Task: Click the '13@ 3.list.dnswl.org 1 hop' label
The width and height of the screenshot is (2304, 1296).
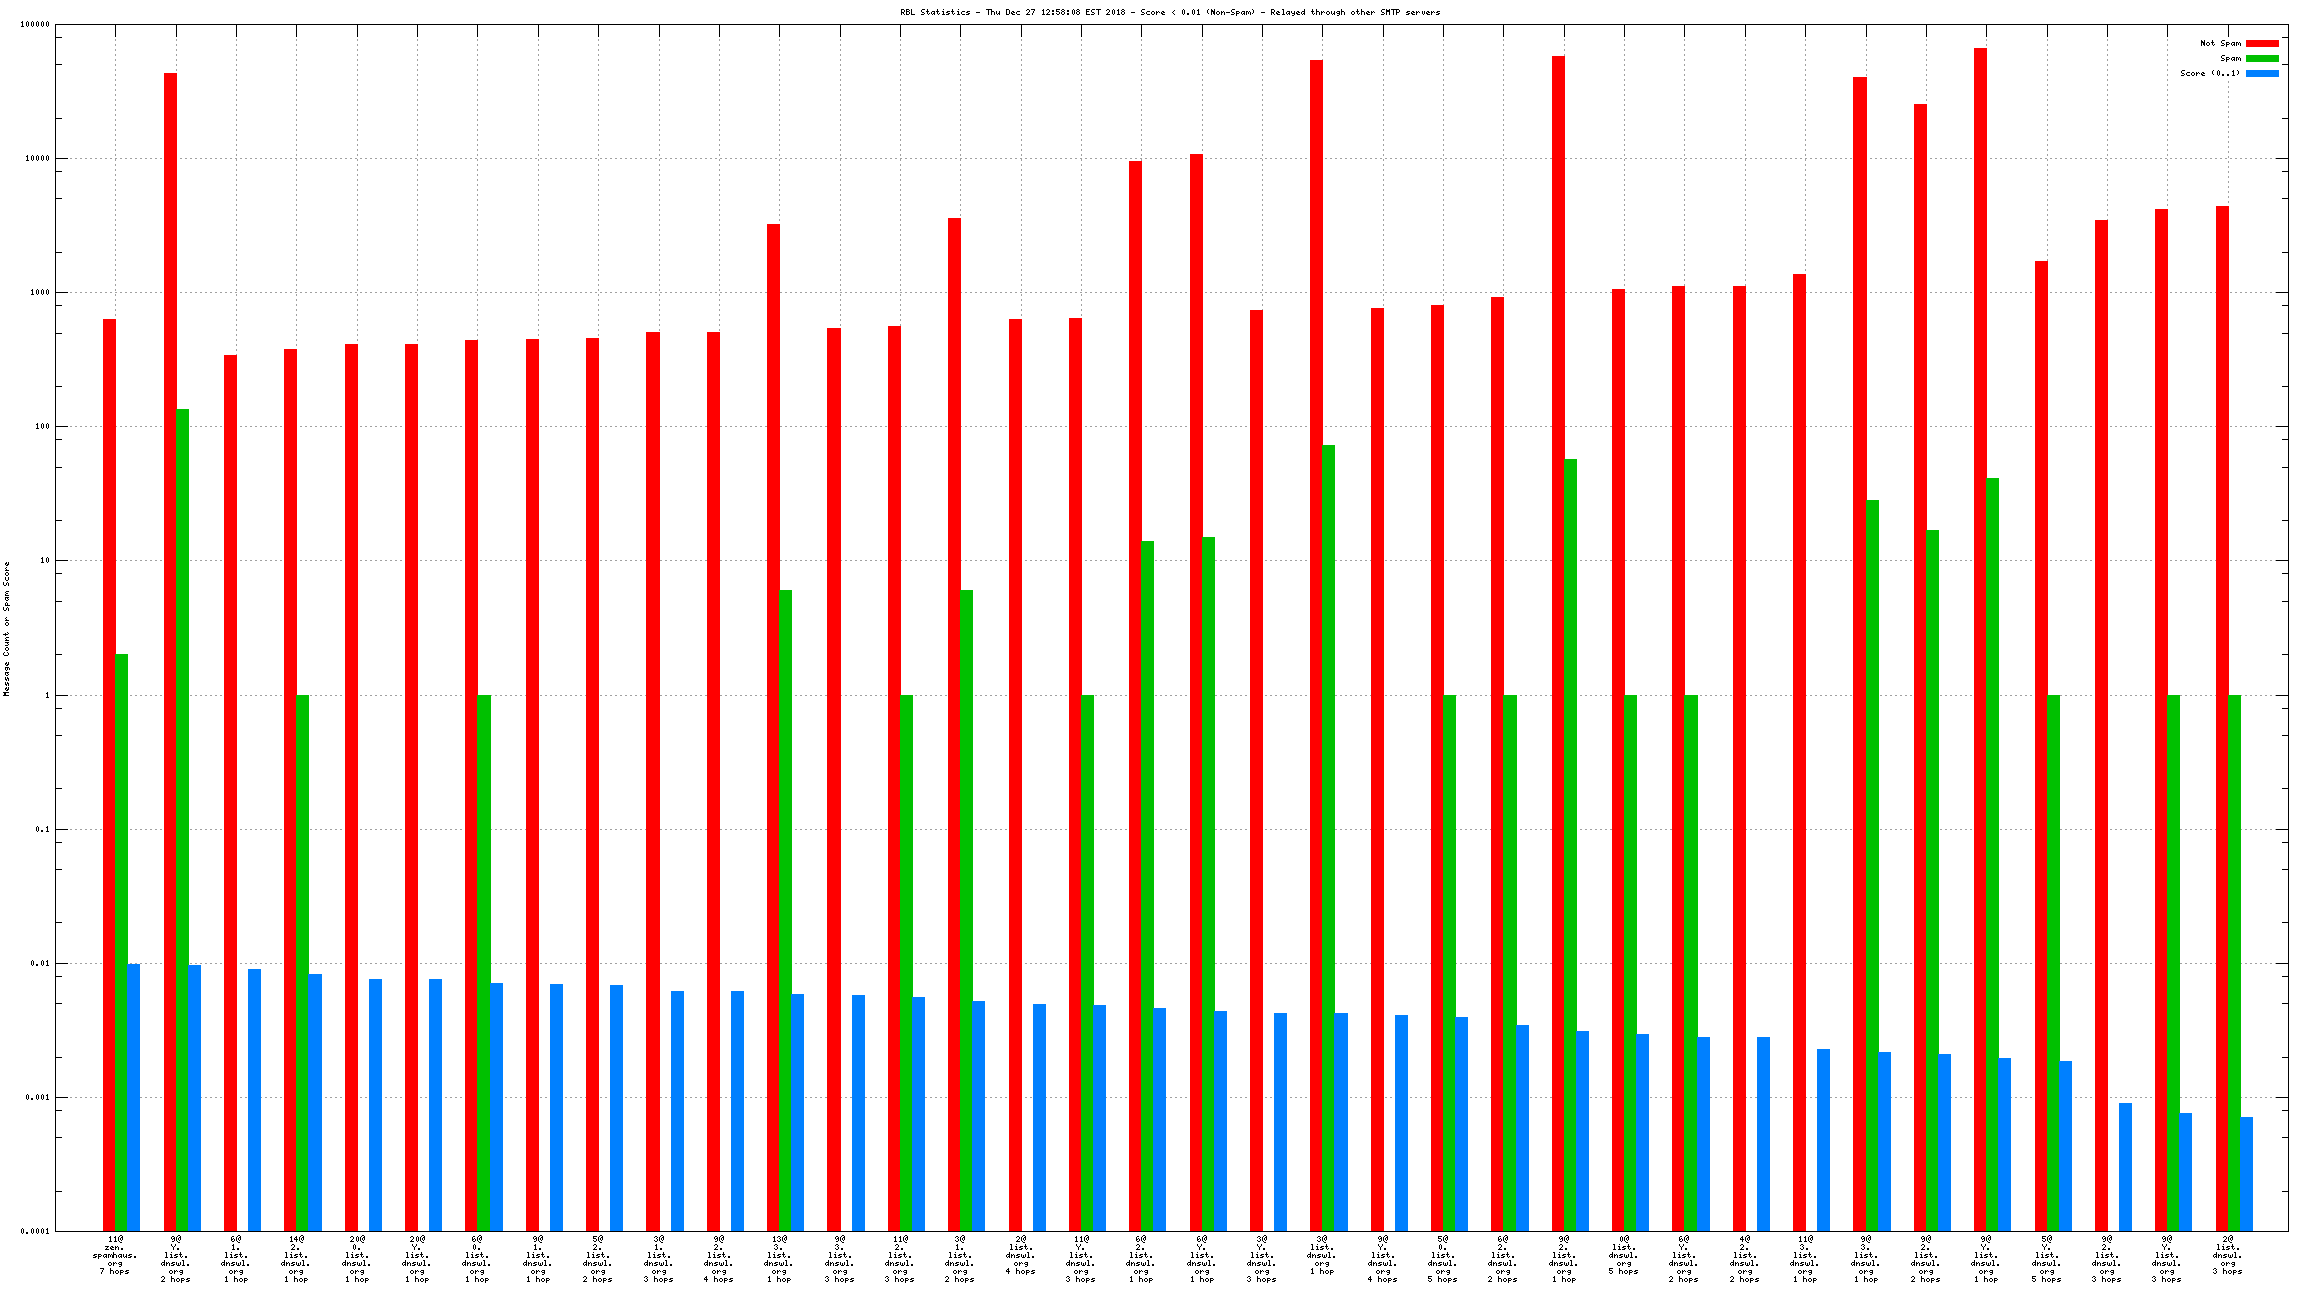Action: [x=779, y=1259]
